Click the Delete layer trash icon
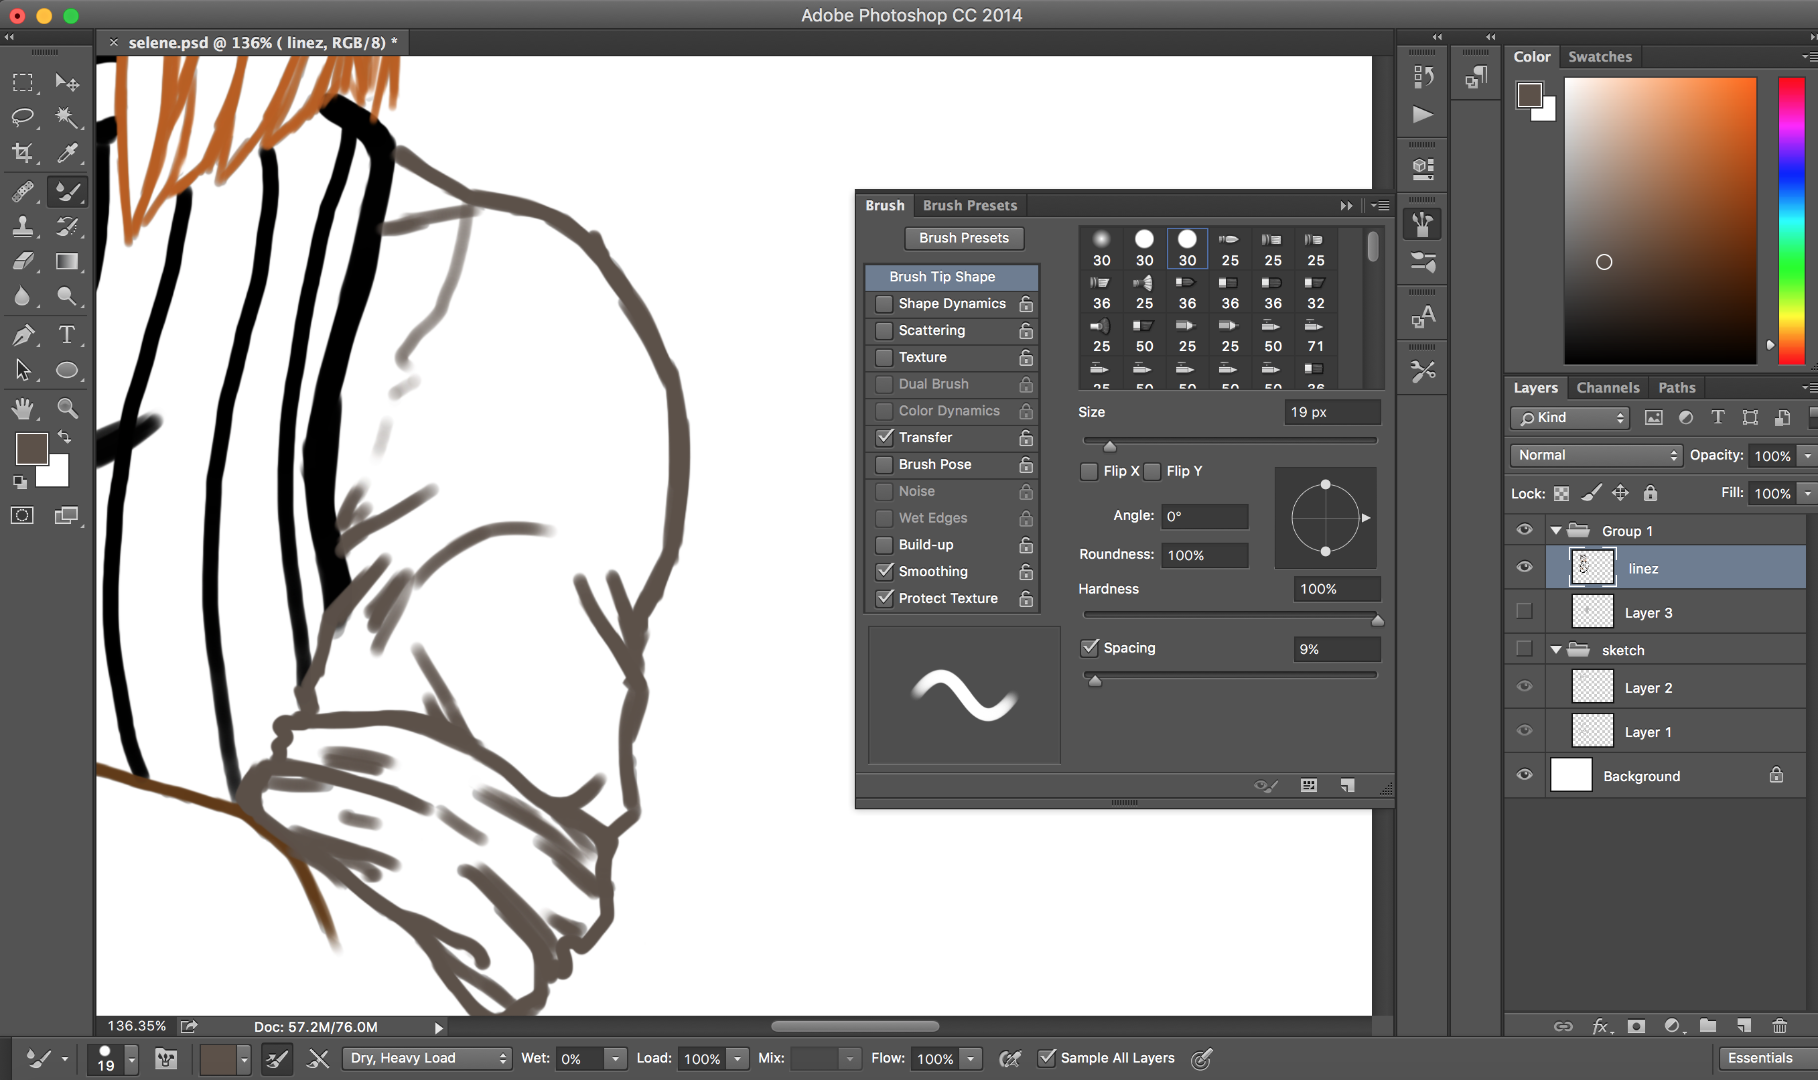The height and width of the screenshot is (1080, 1818). coord(1780,1026)
